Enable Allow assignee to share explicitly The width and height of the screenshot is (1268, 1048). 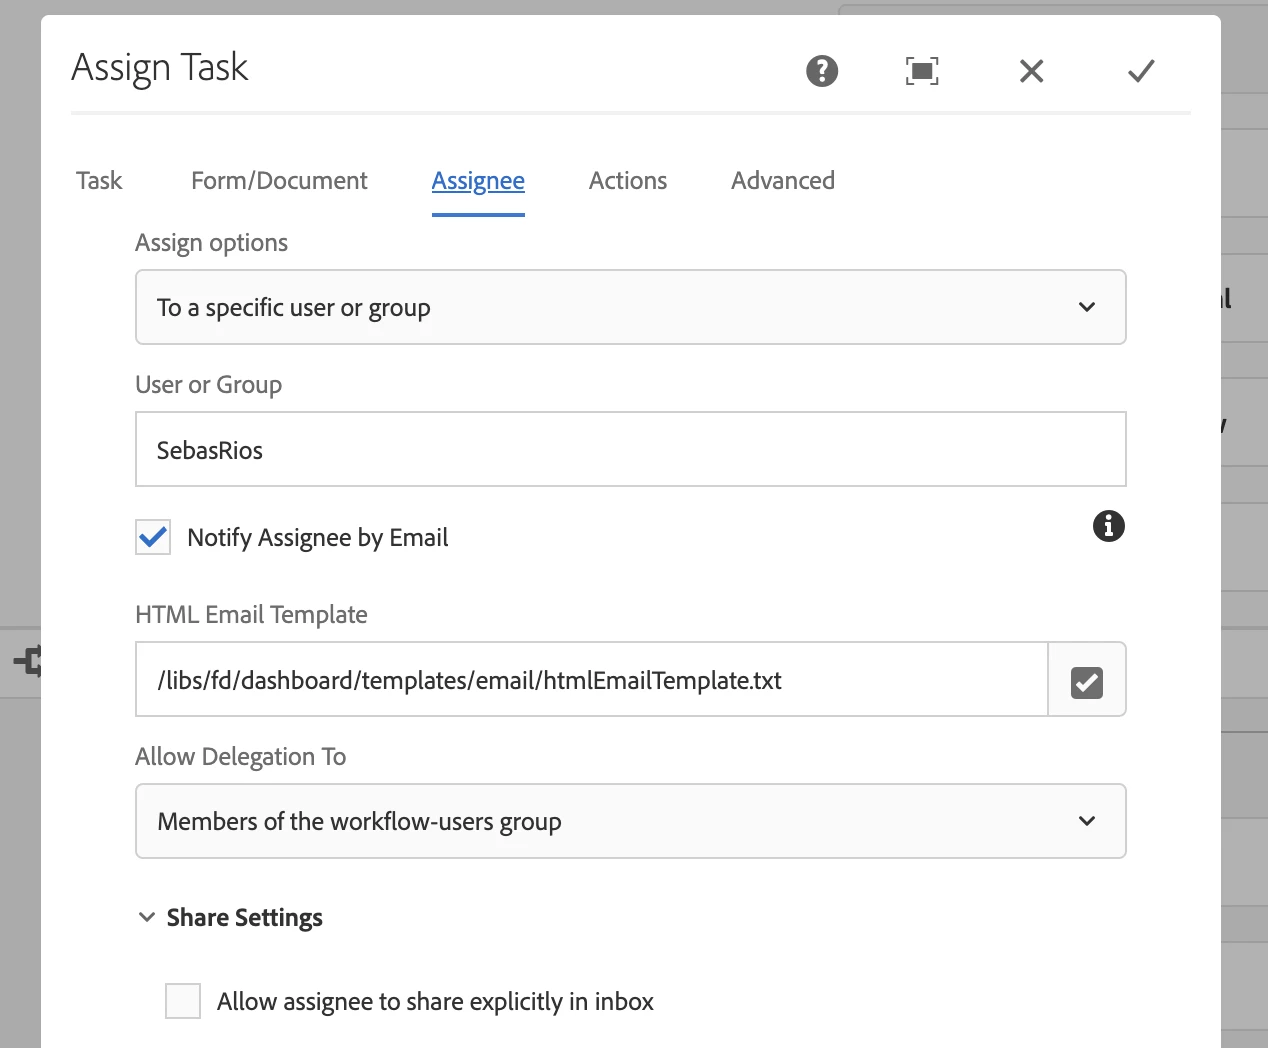(183, 1001)
